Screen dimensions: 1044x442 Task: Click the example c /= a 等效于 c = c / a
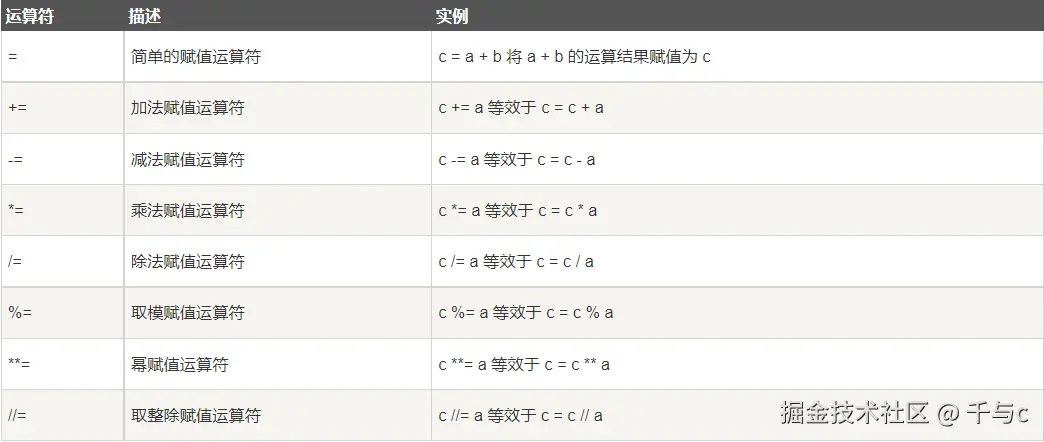(516, 262)
